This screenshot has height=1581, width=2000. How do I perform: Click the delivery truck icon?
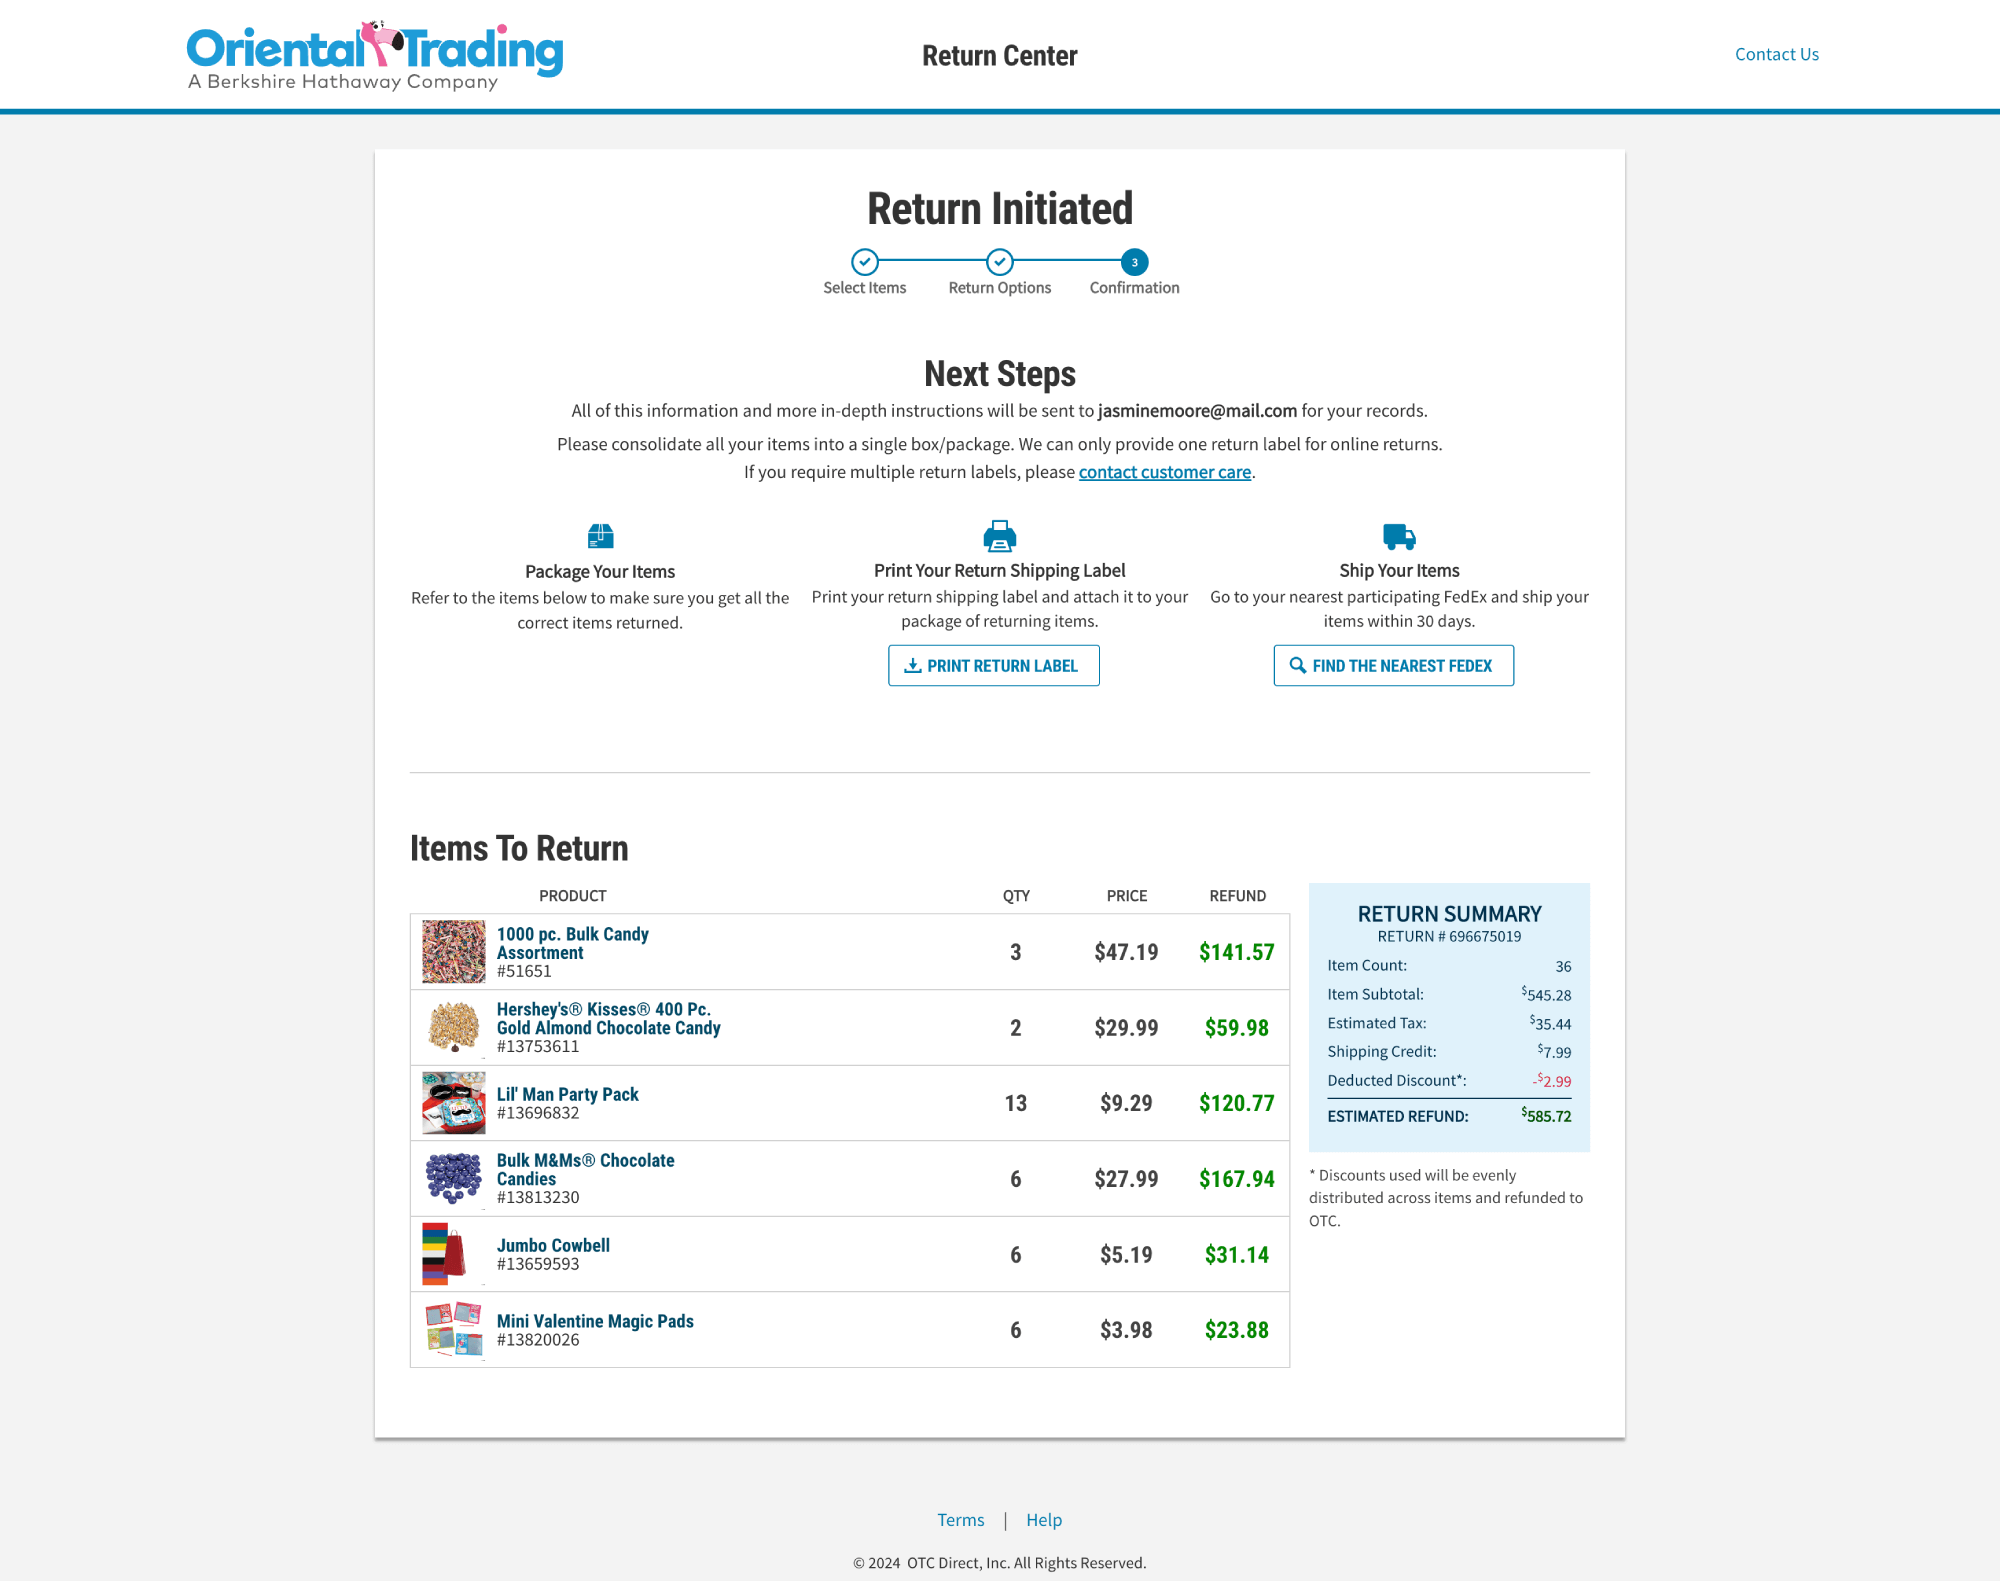pos(1398,536)
